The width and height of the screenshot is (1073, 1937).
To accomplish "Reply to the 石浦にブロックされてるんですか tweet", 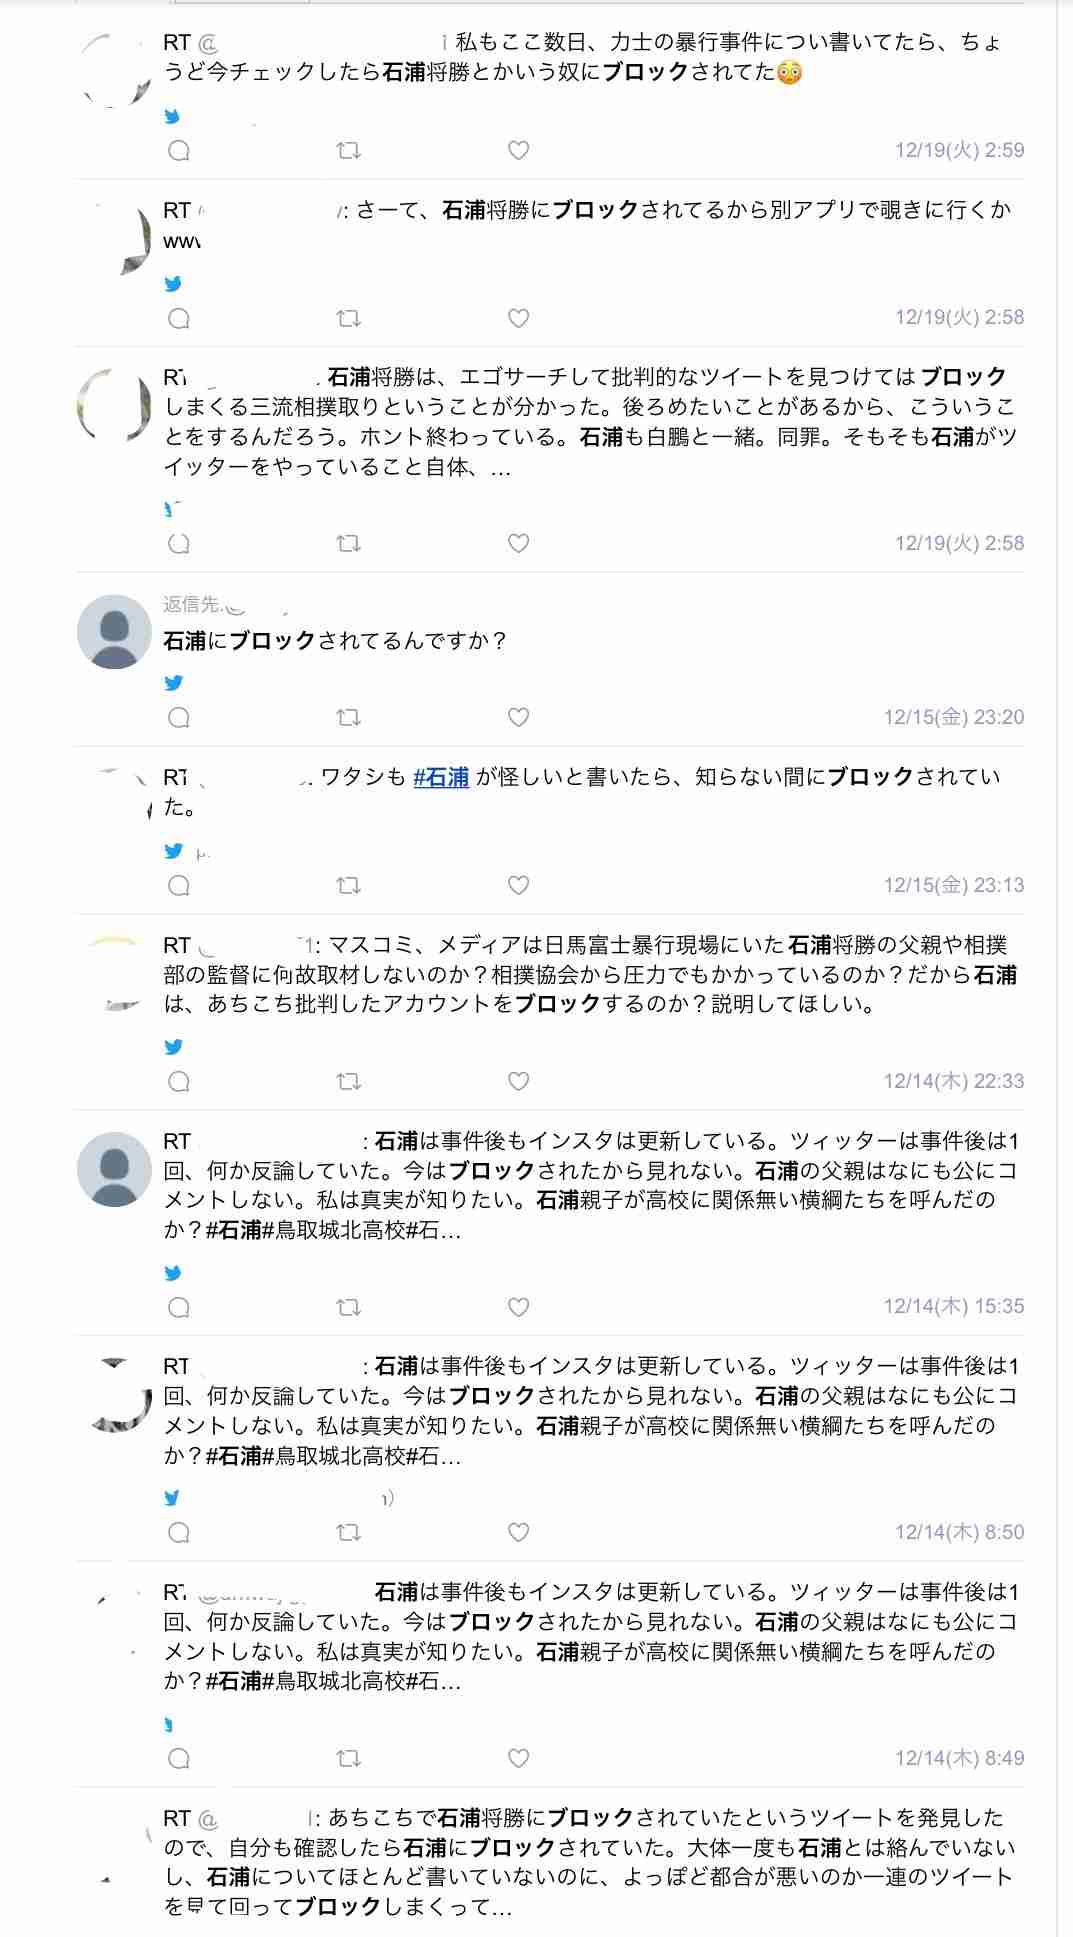I will coord(179,718).
